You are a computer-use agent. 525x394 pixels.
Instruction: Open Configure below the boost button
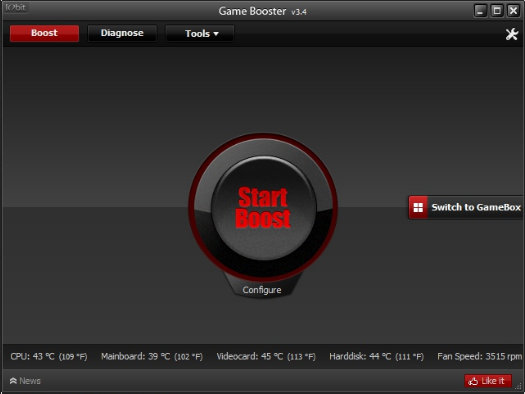click(262, 290)
